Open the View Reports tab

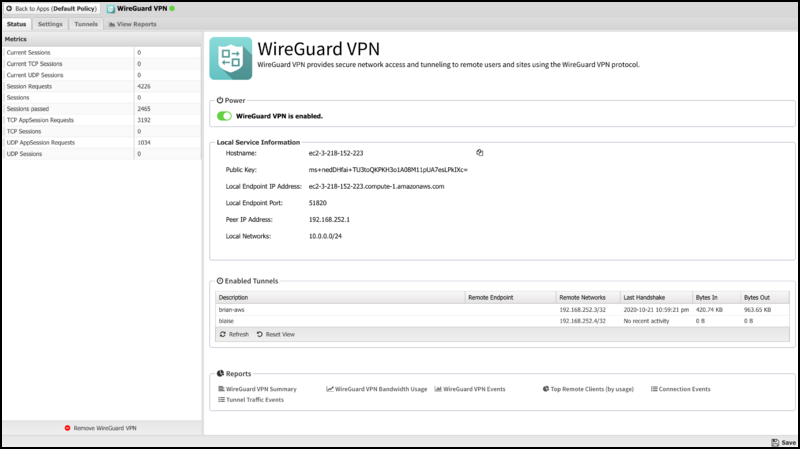pyautogui.click(x=133, y=24)
